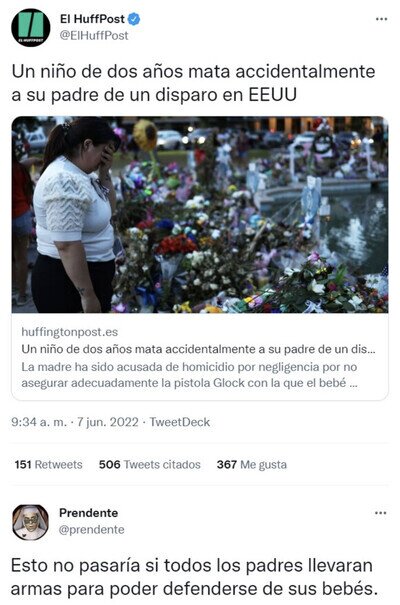The height and width of the screenshot is (605, 400).
Task: View the 367 Me gusta list
Action: coord(251,465)
